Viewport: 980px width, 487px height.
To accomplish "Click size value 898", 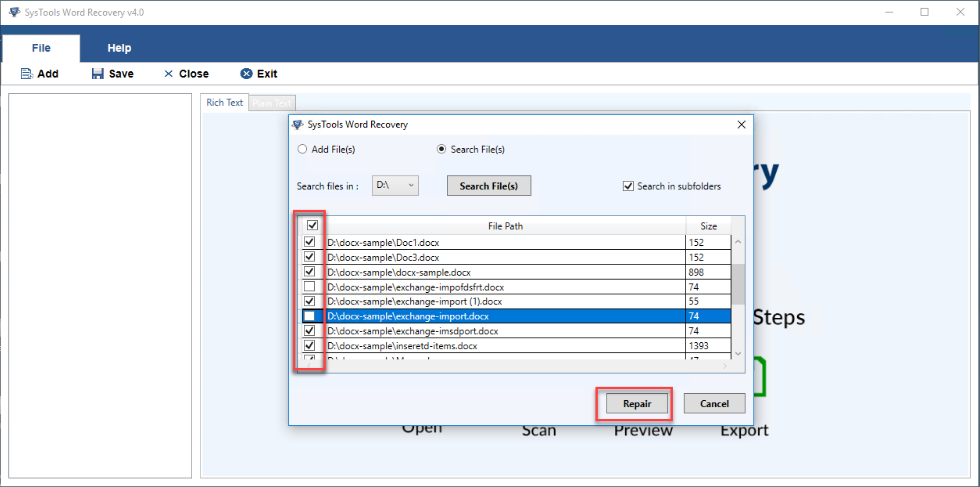I will coord(697,273).
